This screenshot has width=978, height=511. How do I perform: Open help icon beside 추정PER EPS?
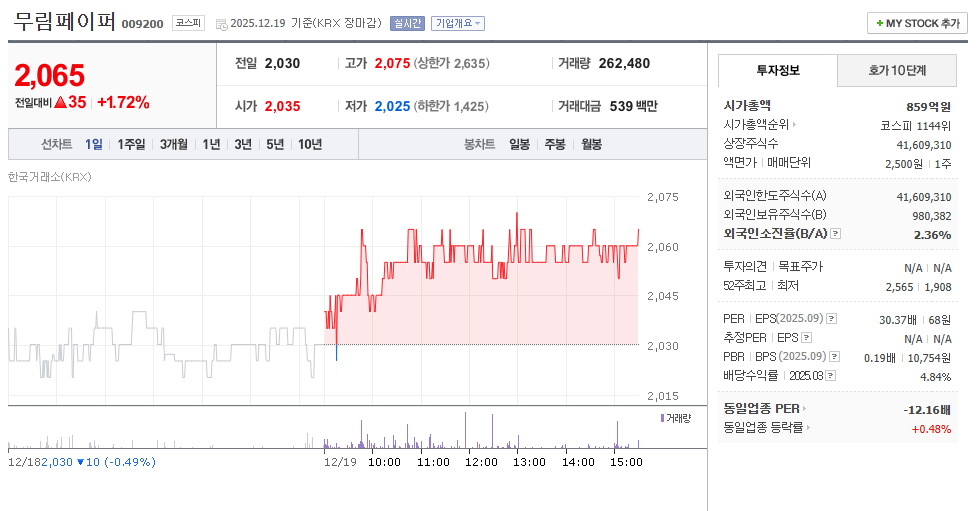pyautogui.click(x=806, y=338)
